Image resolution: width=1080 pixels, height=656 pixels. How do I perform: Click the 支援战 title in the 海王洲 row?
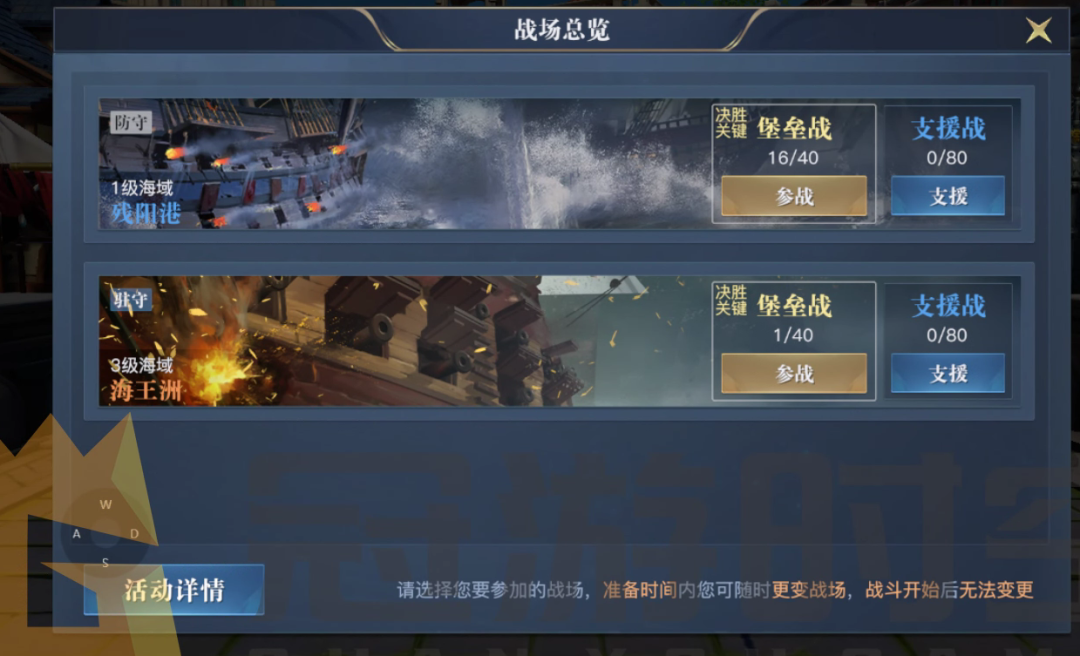(x=948, y=305)
